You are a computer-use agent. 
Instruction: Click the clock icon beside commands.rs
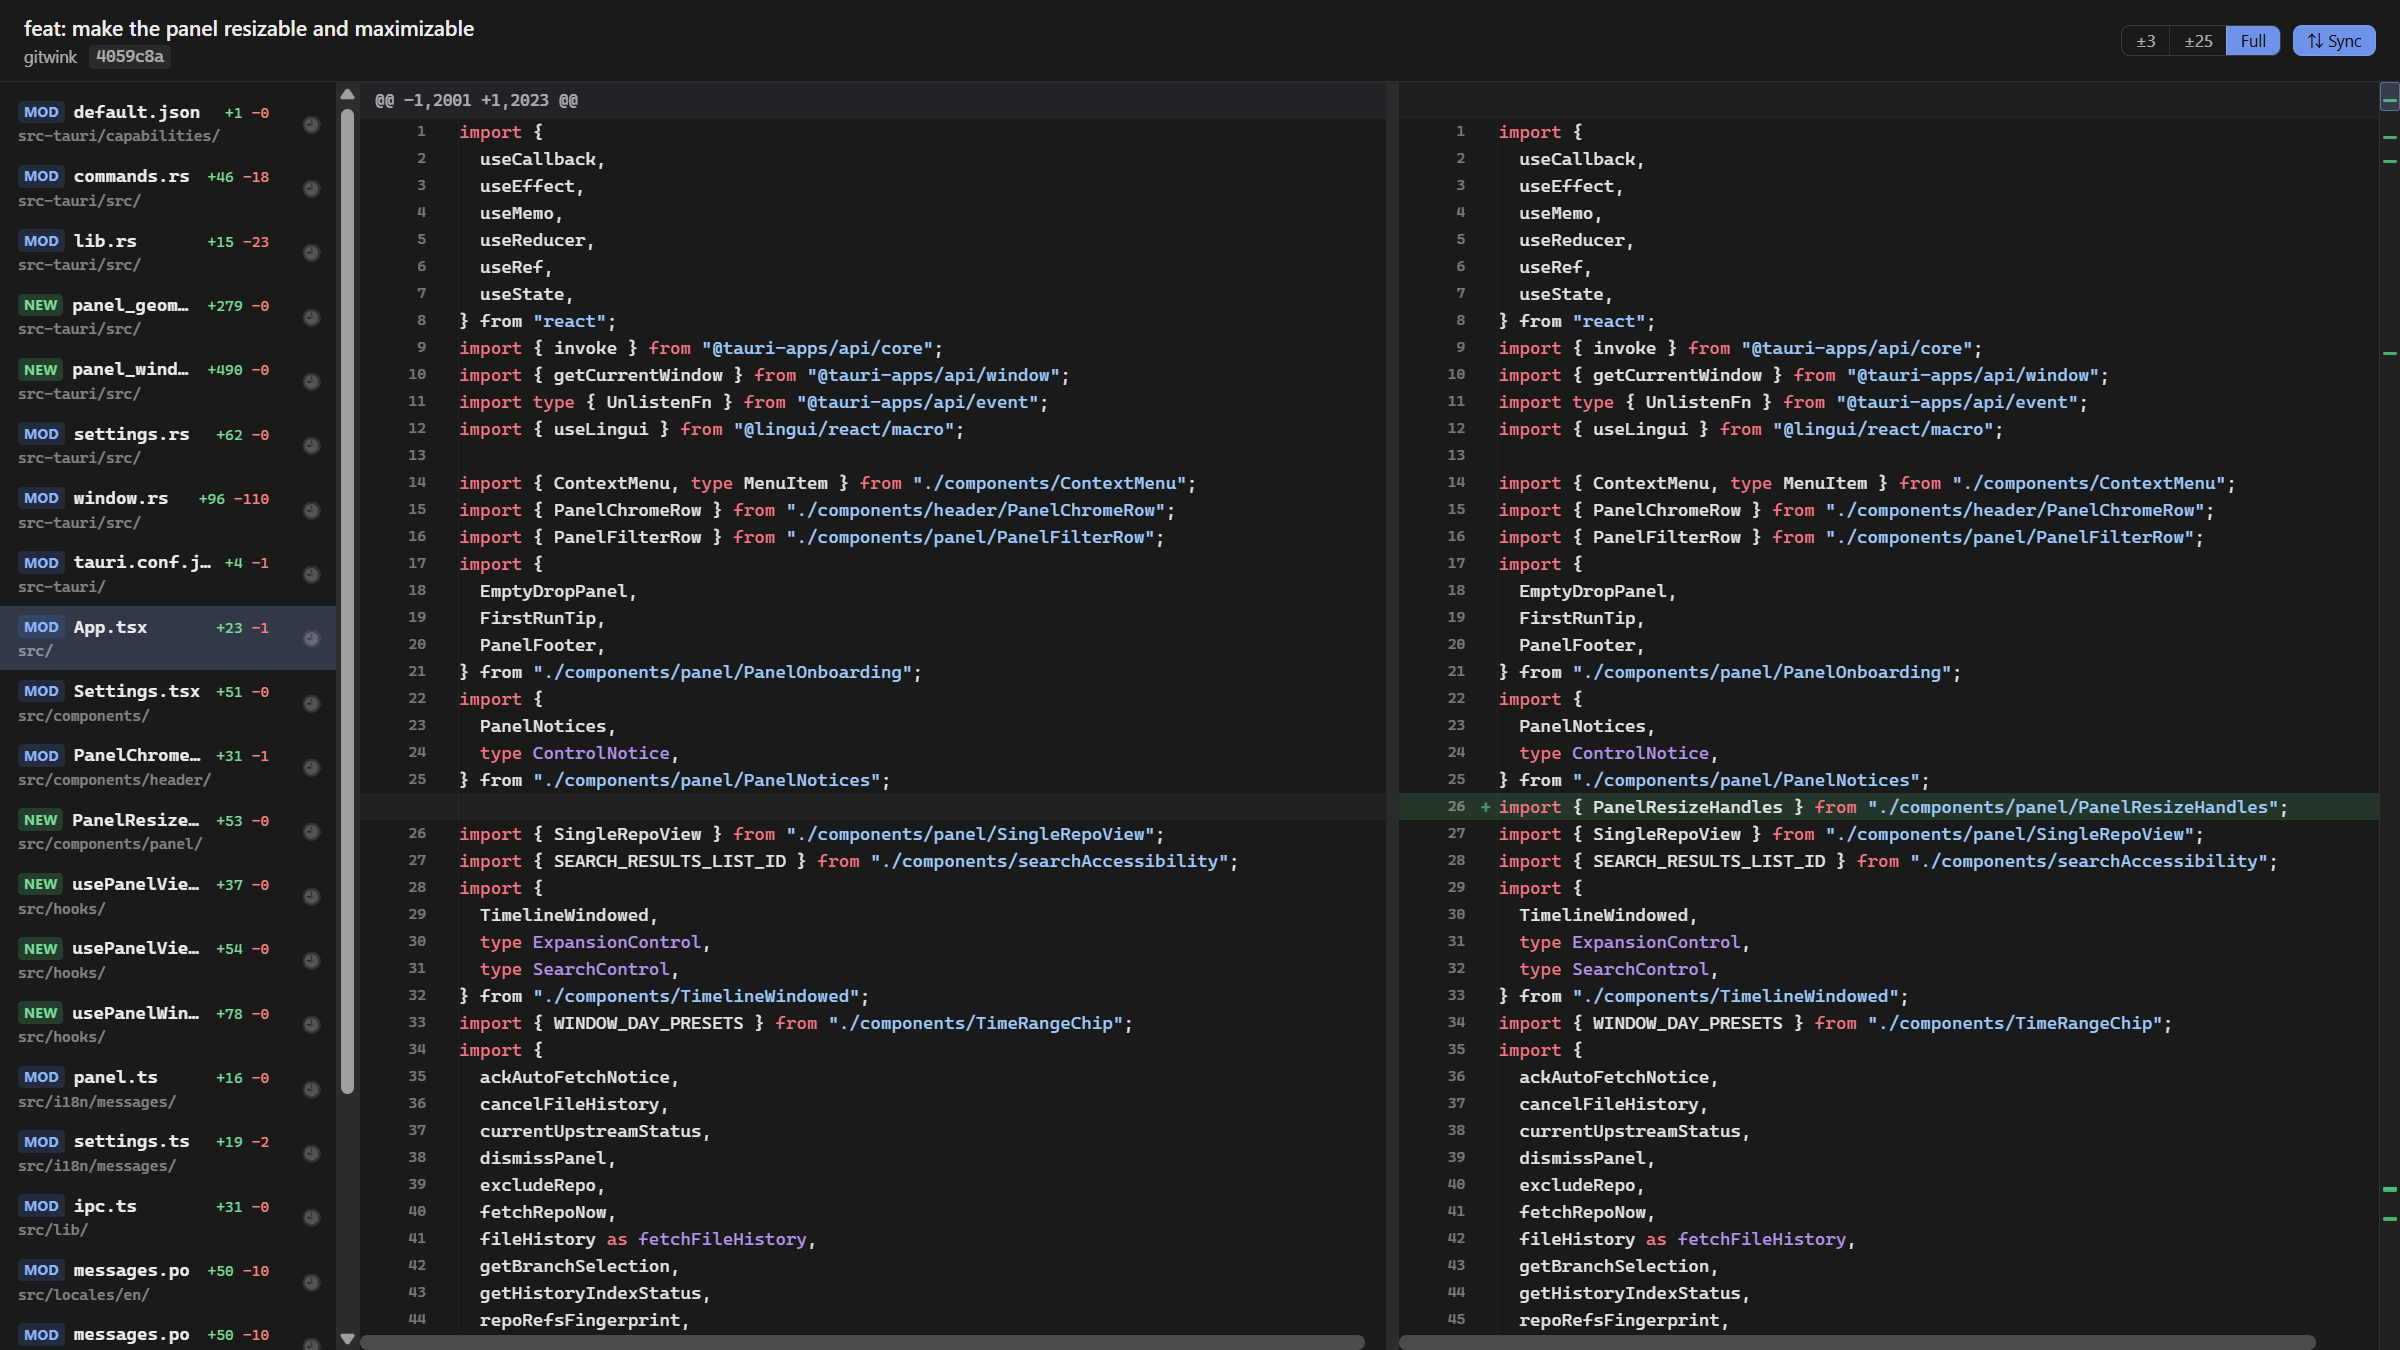tap(312, 188)
